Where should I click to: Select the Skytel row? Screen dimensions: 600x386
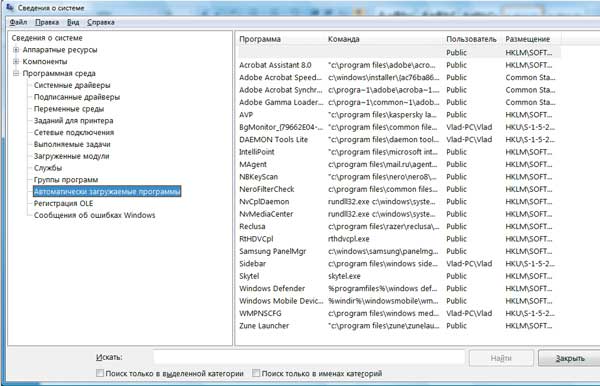pyautogui.click(x=399, y=276)
